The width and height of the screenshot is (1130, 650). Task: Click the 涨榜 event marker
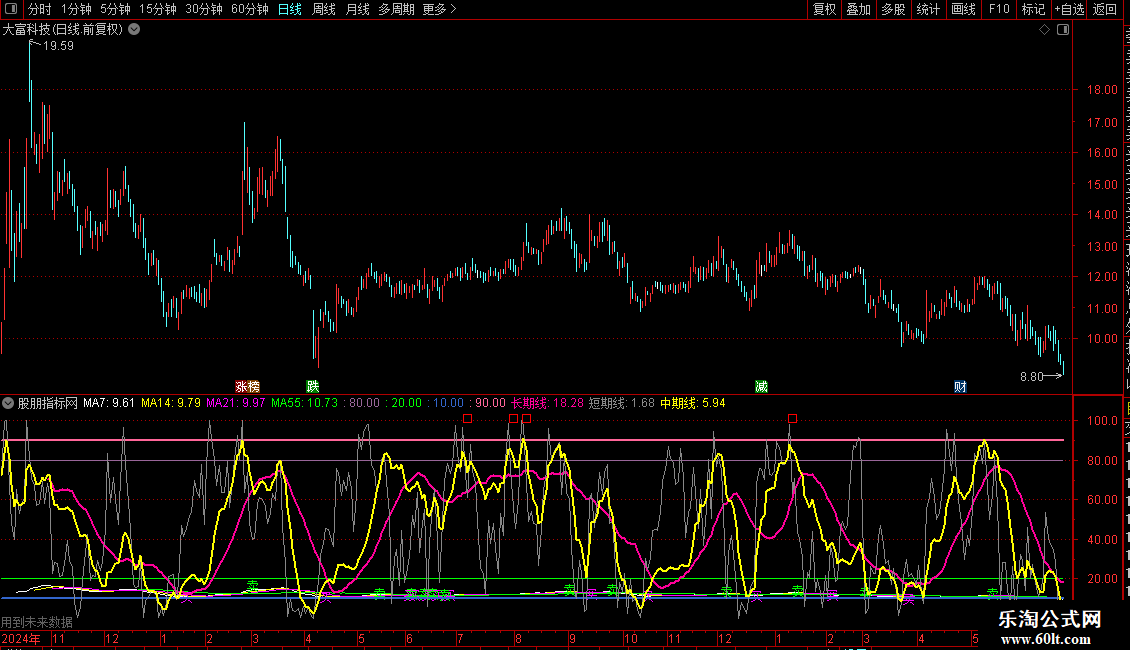click(x=247, y=387)
